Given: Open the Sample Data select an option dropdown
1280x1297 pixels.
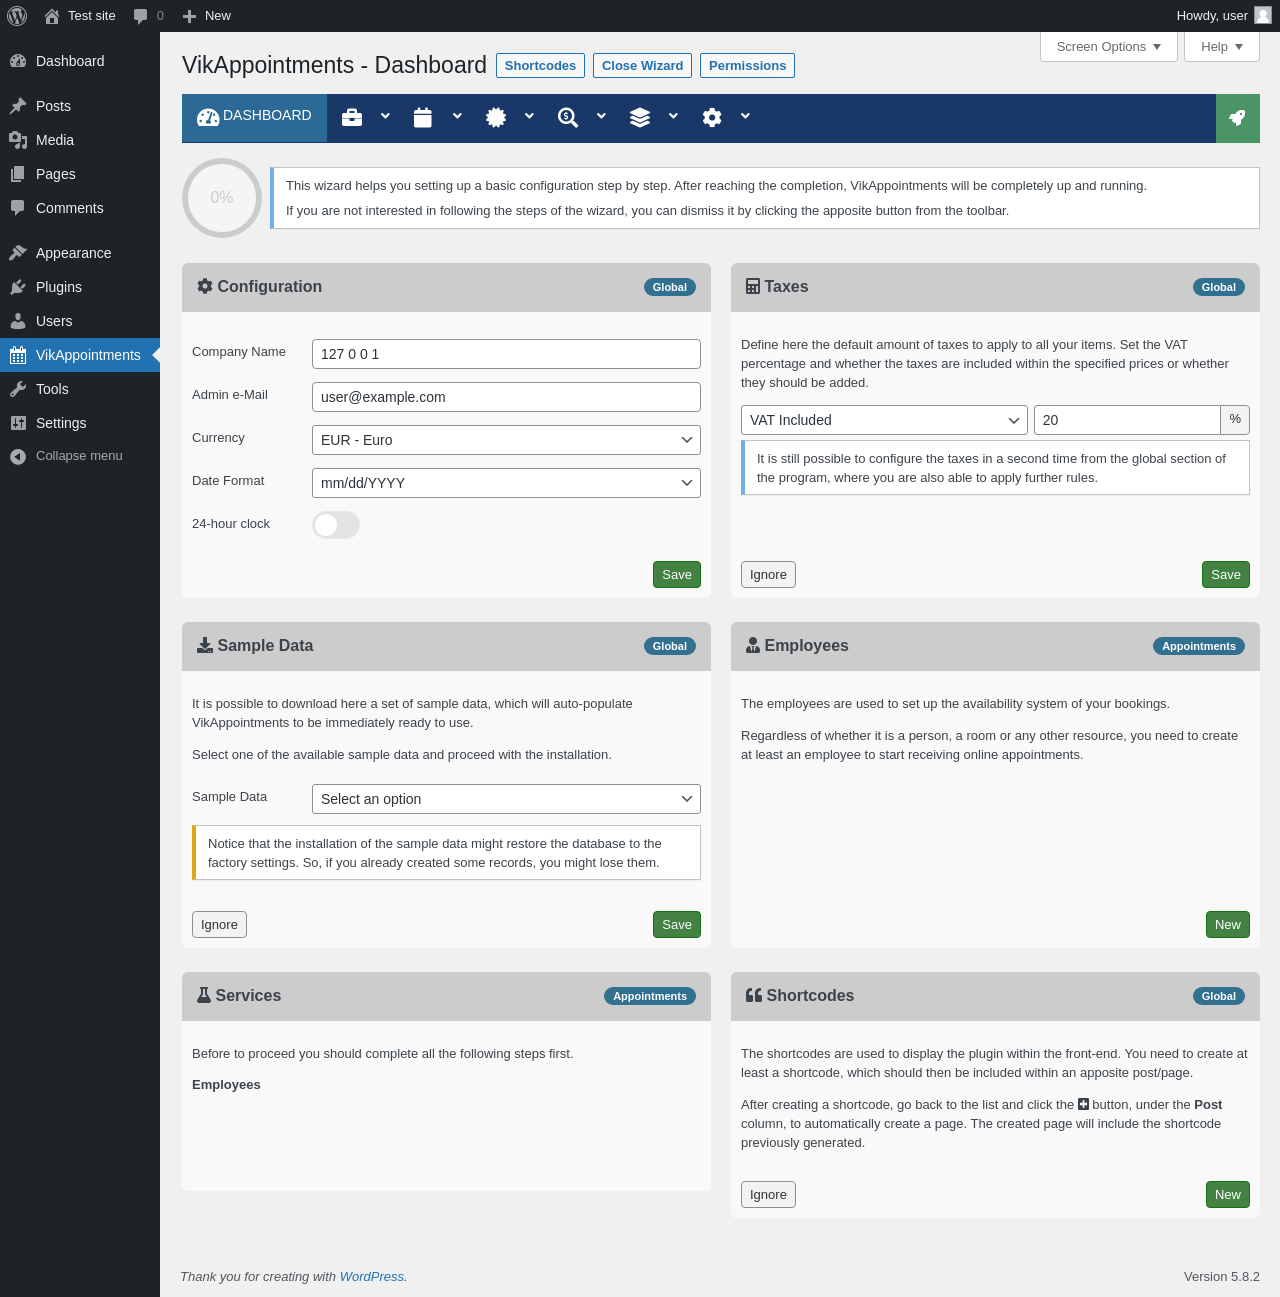Looking at the screenshot, I should click(x=506, y=799).
